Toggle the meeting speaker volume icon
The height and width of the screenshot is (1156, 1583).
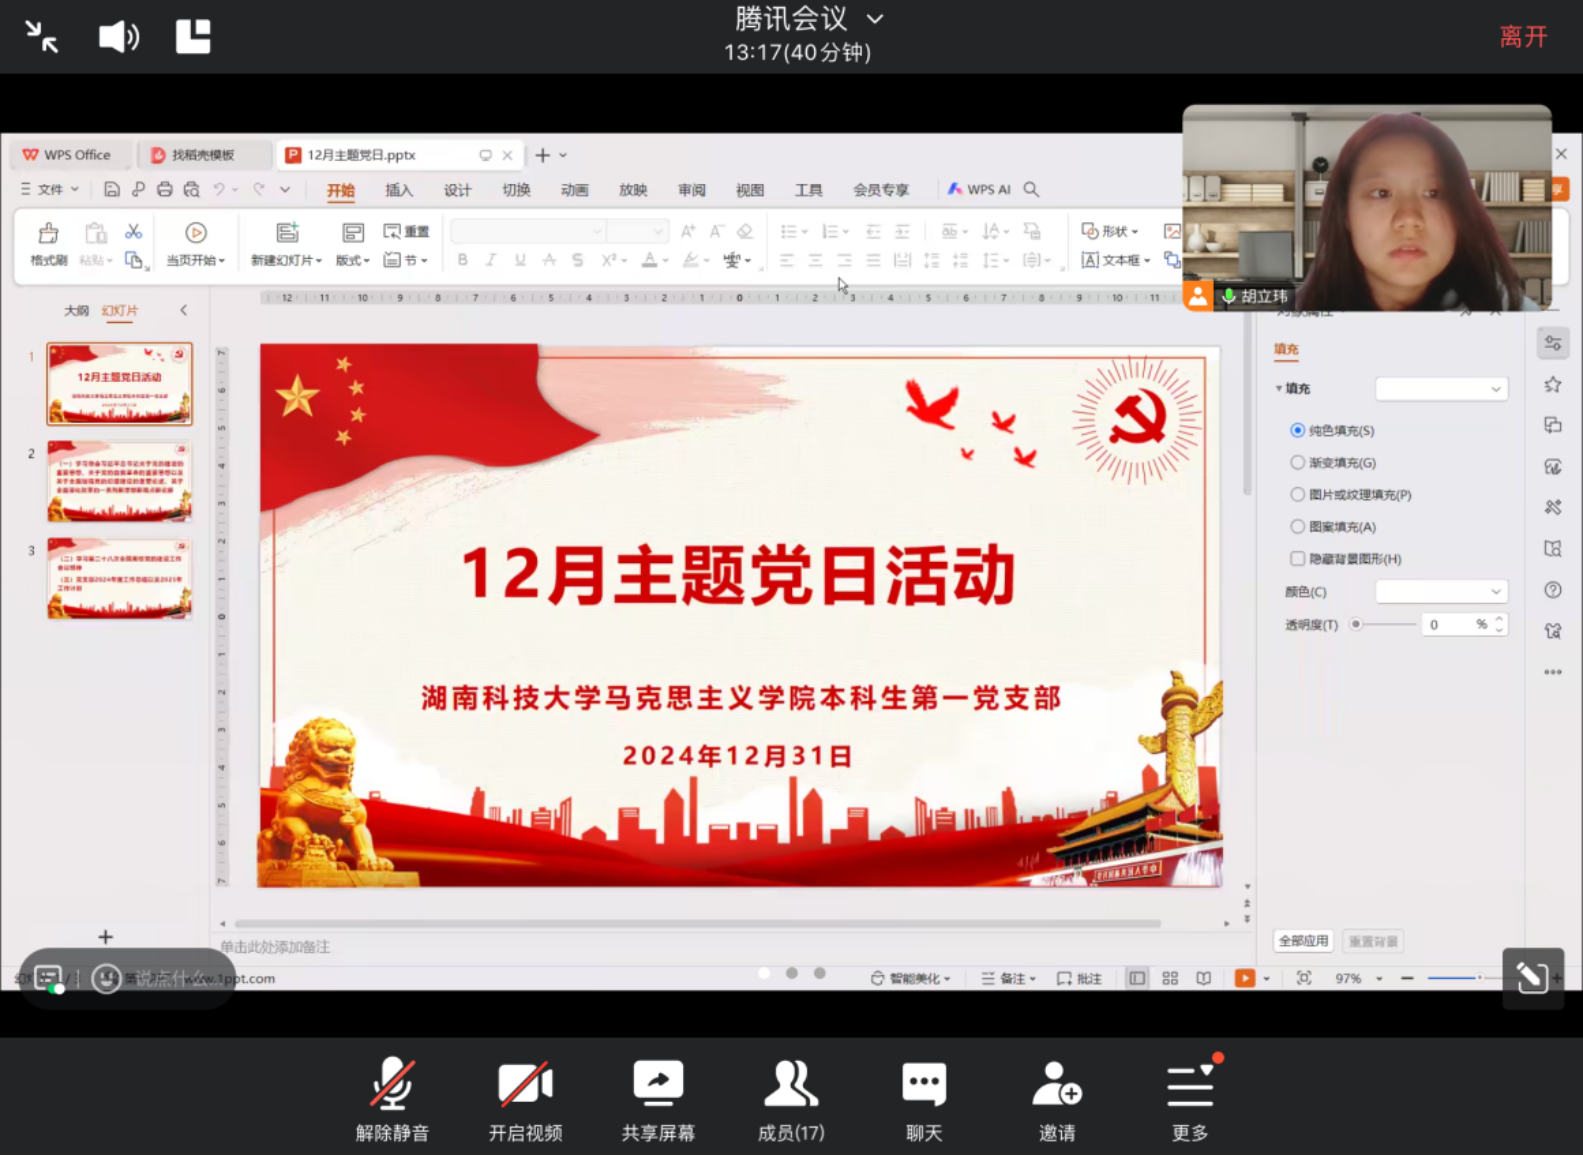click(119, 37)
